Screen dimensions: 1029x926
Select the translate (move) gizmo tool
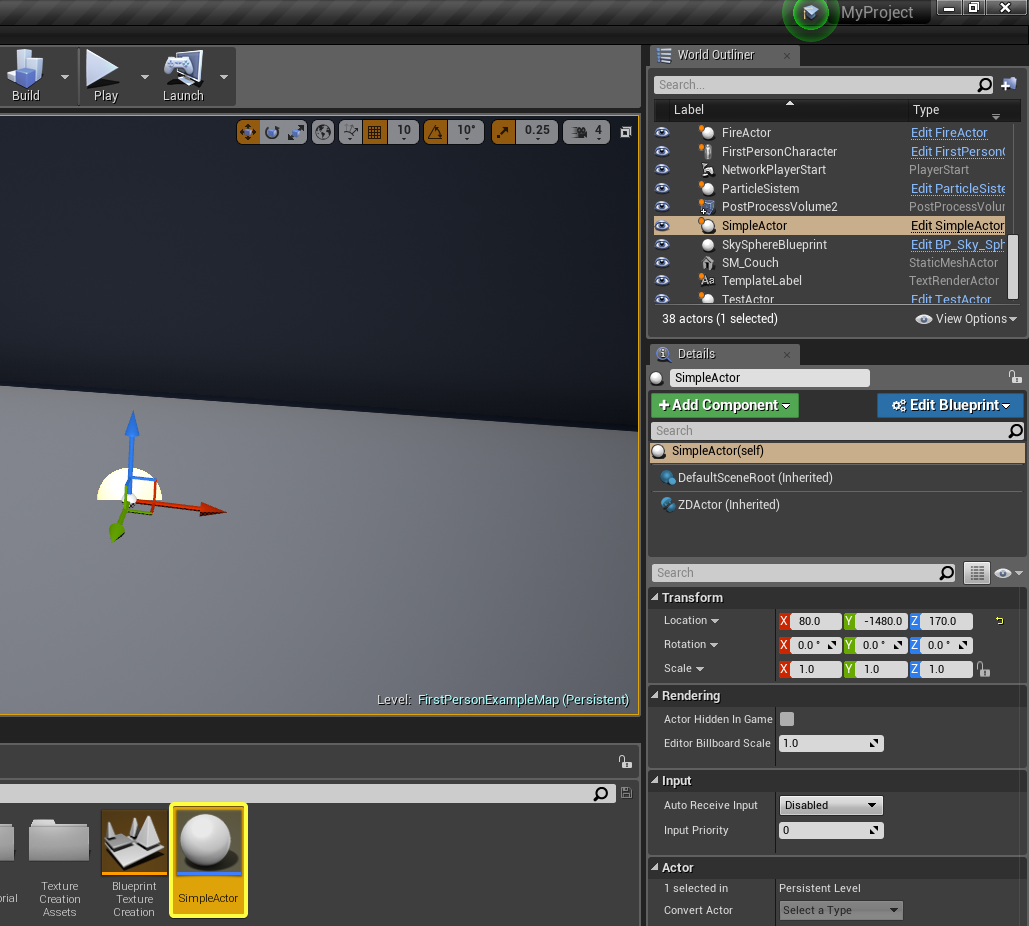pyautogui.click(x=248, y=131)
